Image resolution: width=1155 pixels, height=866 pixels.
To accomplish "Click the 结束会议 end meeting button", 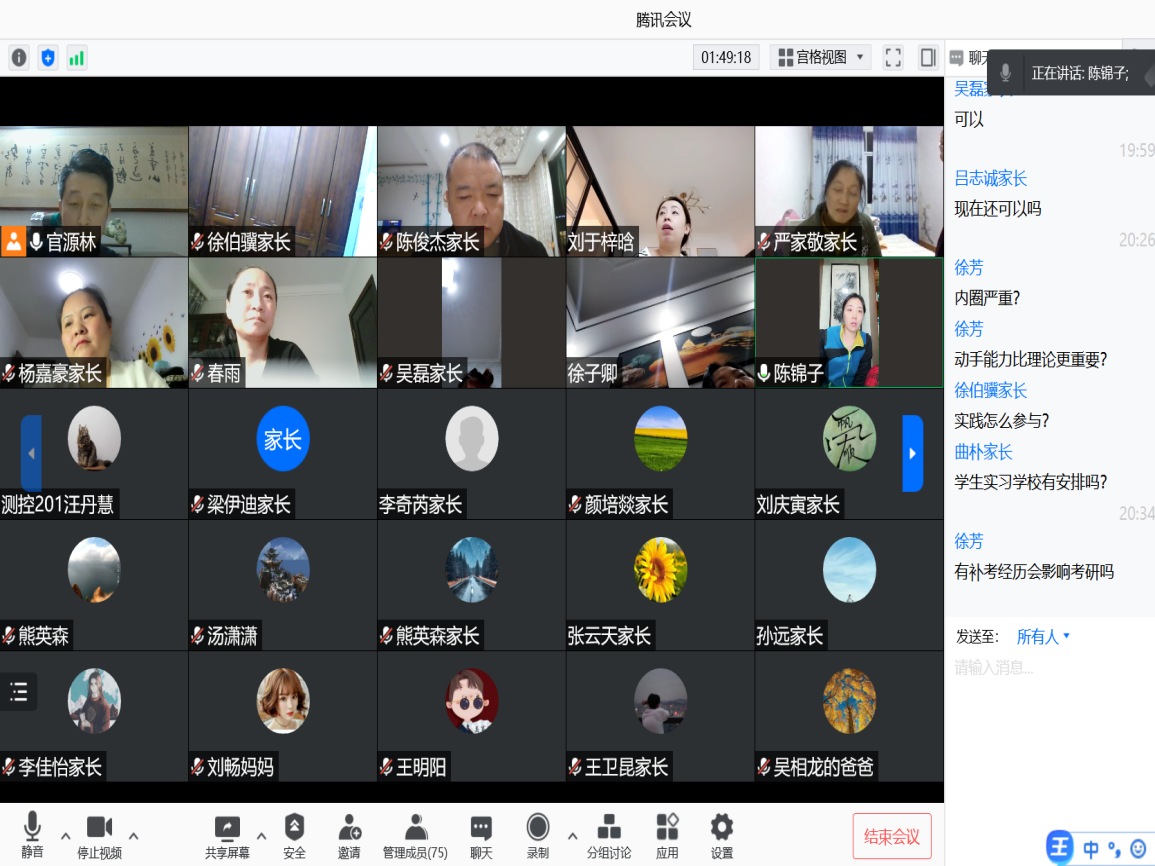I will point(892,837).
